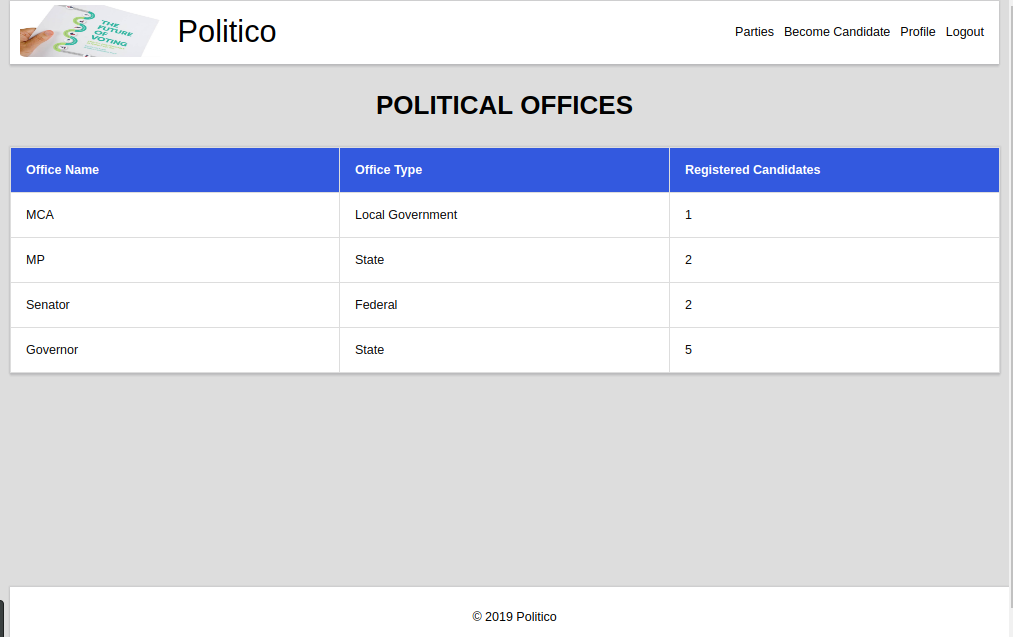The width and height of the screenshot is (1013, 637).
Task: Click the Local Government office type cell
Action: point(505,215)
